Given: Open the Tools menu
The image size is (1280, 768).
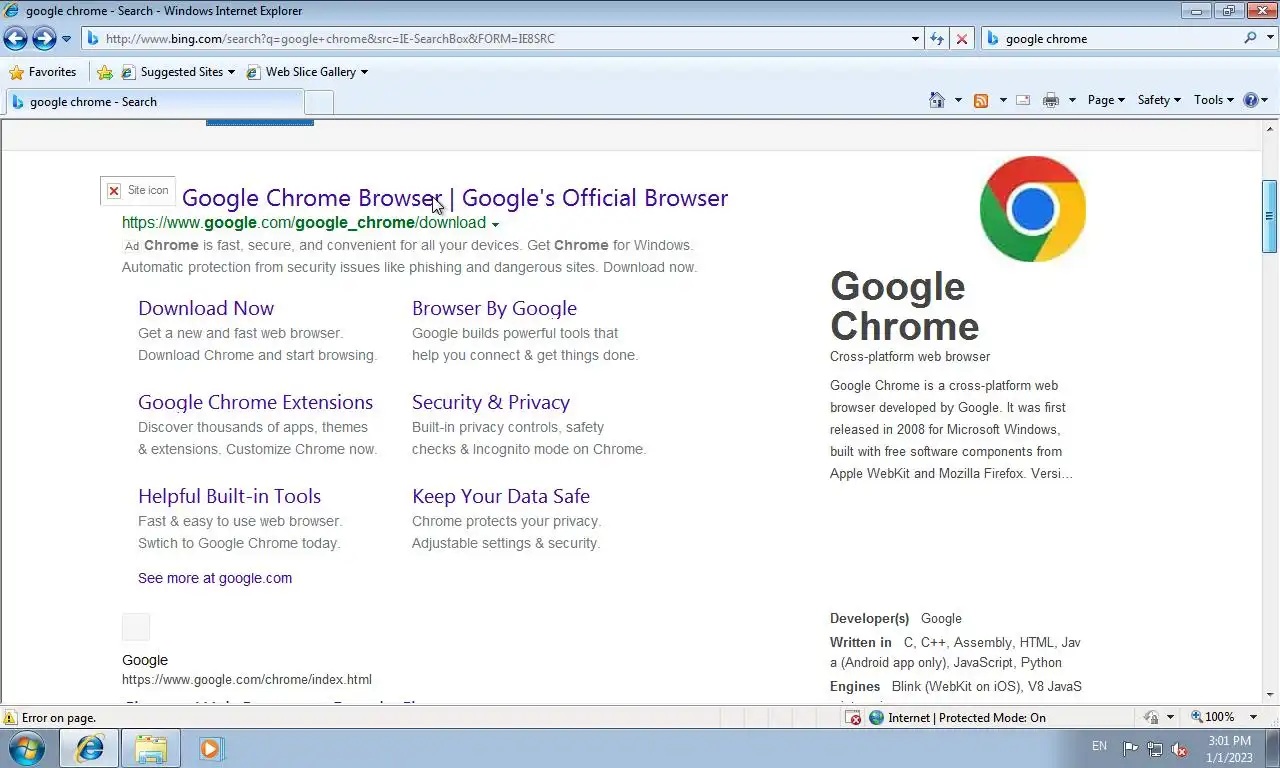Looking at the screenshot, I should coord(1214,100).
